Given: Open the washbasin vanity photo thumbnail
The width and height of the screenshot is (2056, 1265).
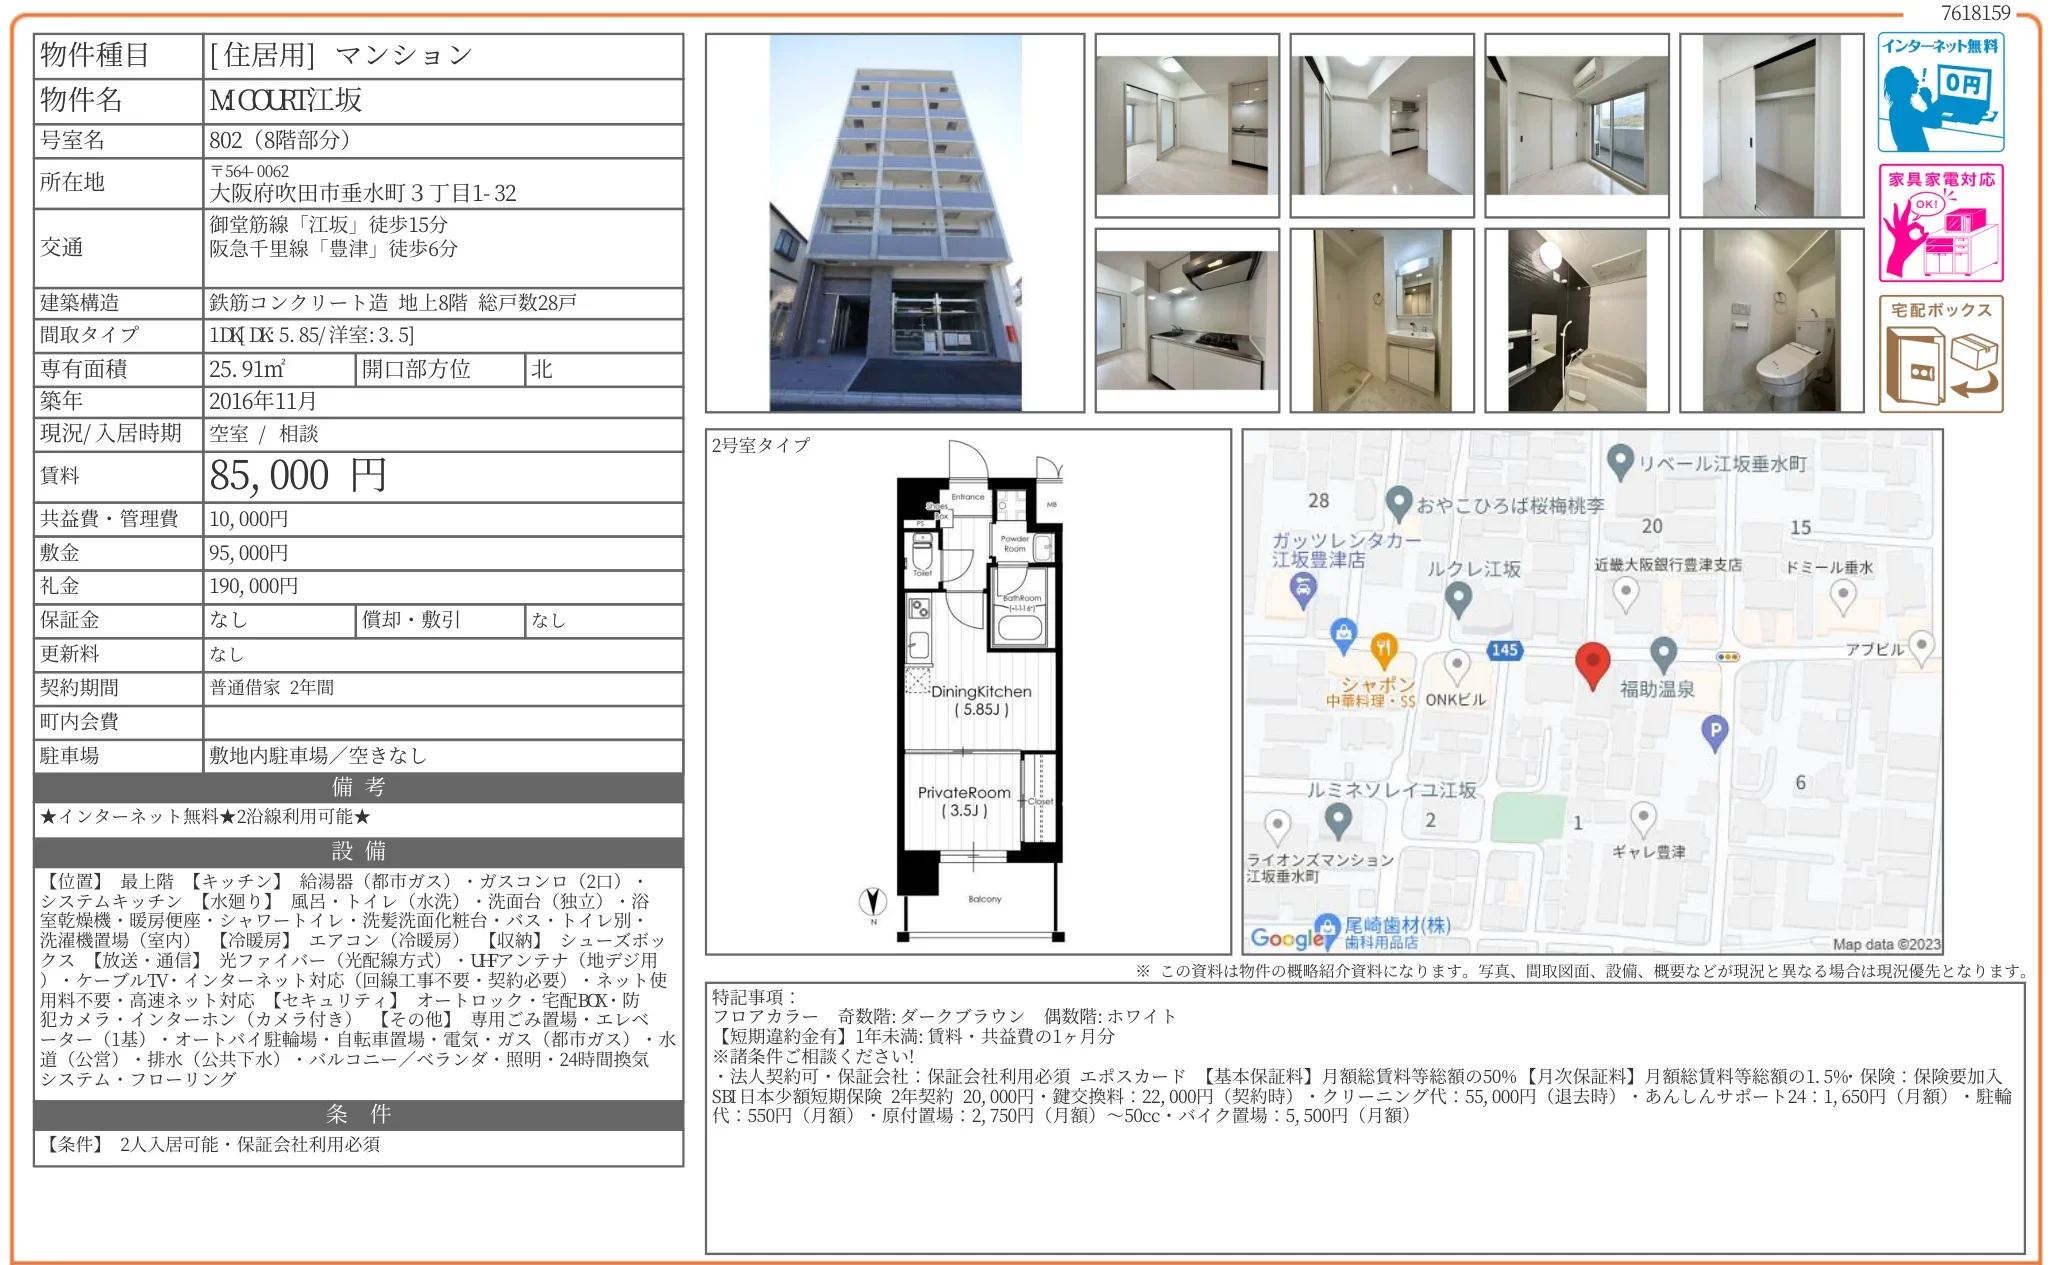Looking at the screenshot, I should point(1382,320).
